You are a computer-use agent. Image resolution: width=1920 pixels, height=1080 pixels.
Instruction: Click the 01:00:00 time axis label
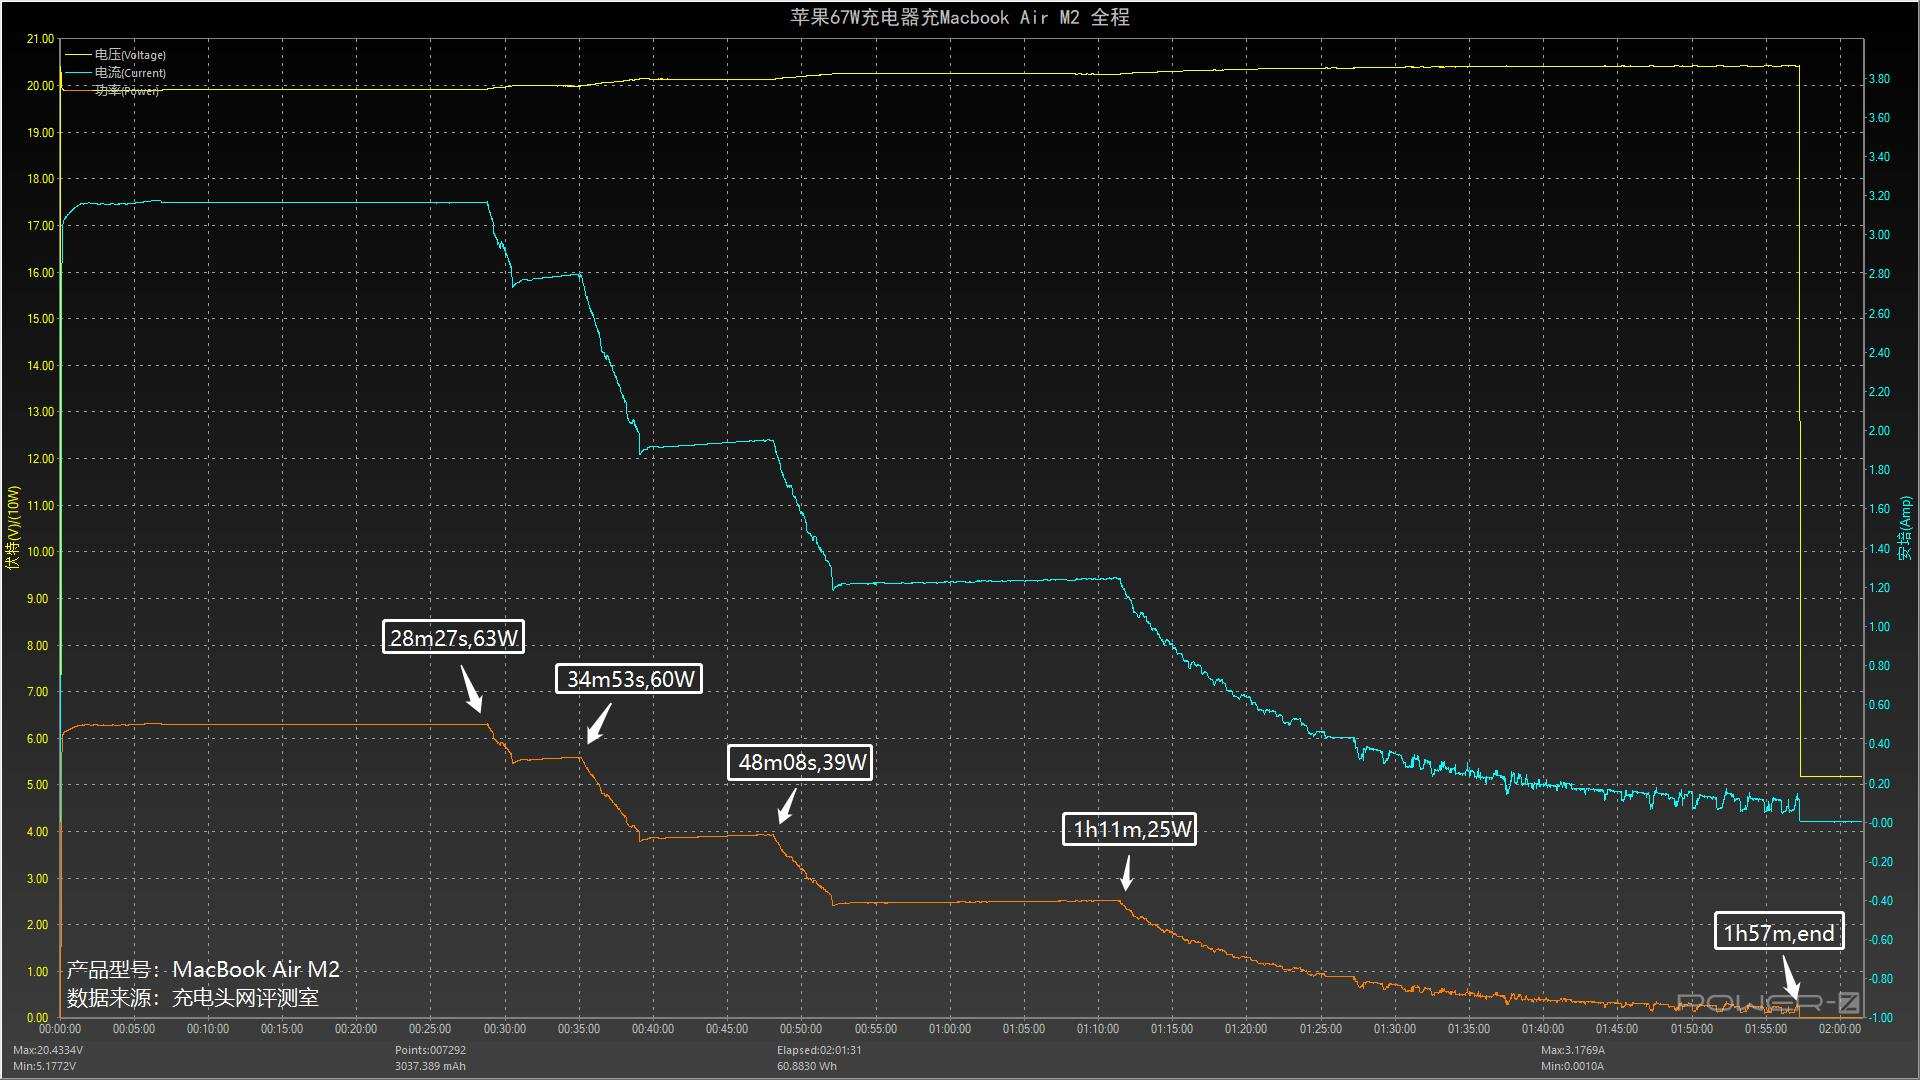coord(949,1029)
